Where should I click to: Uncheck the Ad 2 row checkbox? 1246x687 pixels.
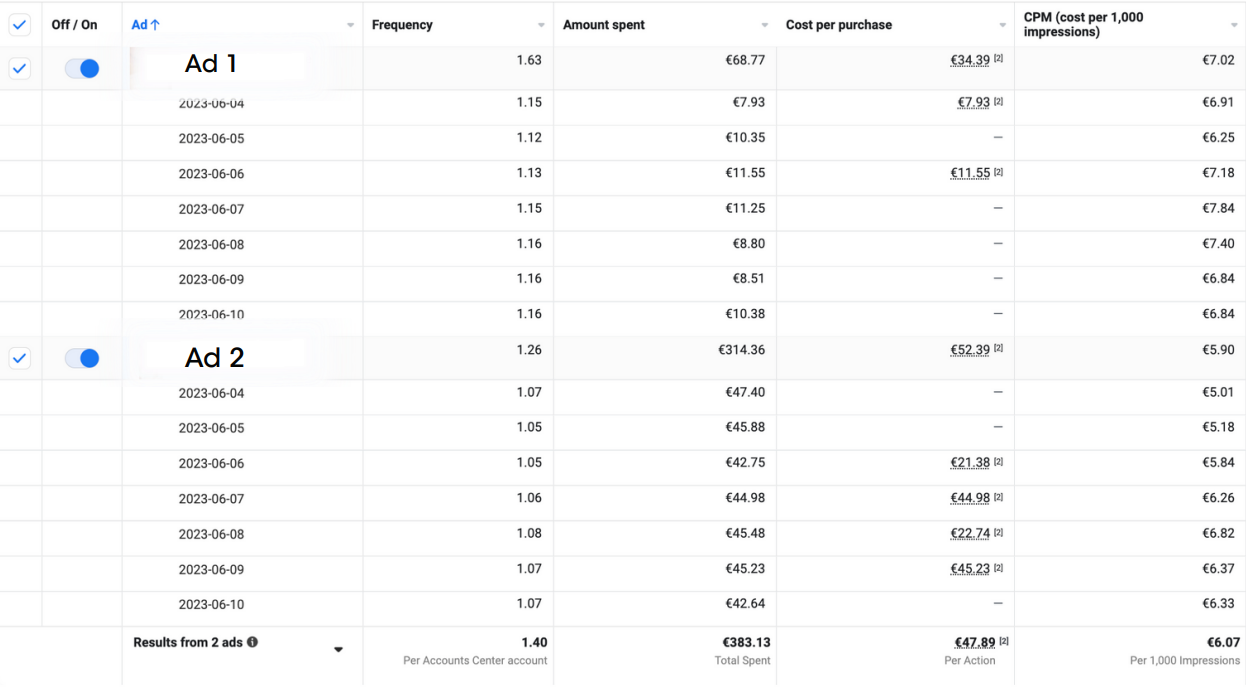tap(20, 357)
